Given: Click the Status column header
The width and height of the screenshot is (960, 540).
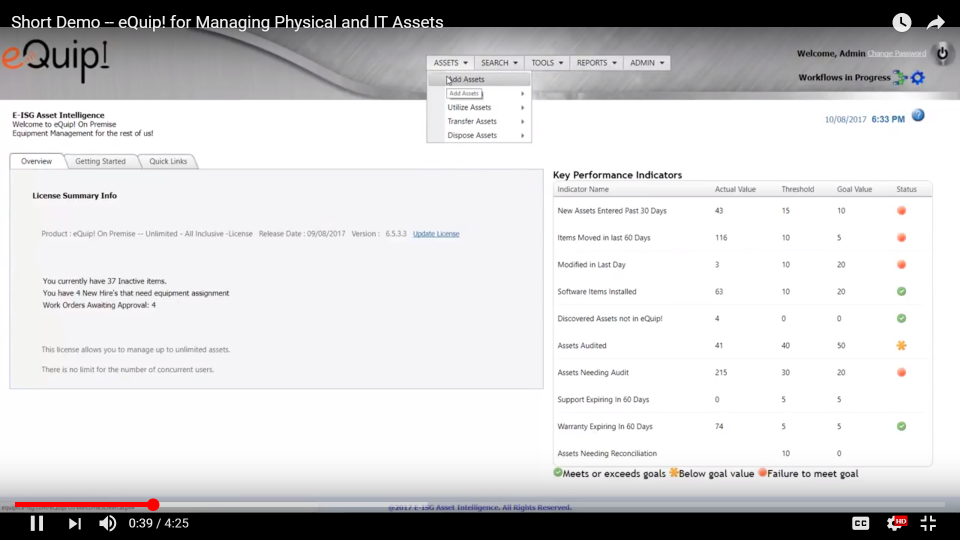Looking at the screenshot, I should click(906, 189).
